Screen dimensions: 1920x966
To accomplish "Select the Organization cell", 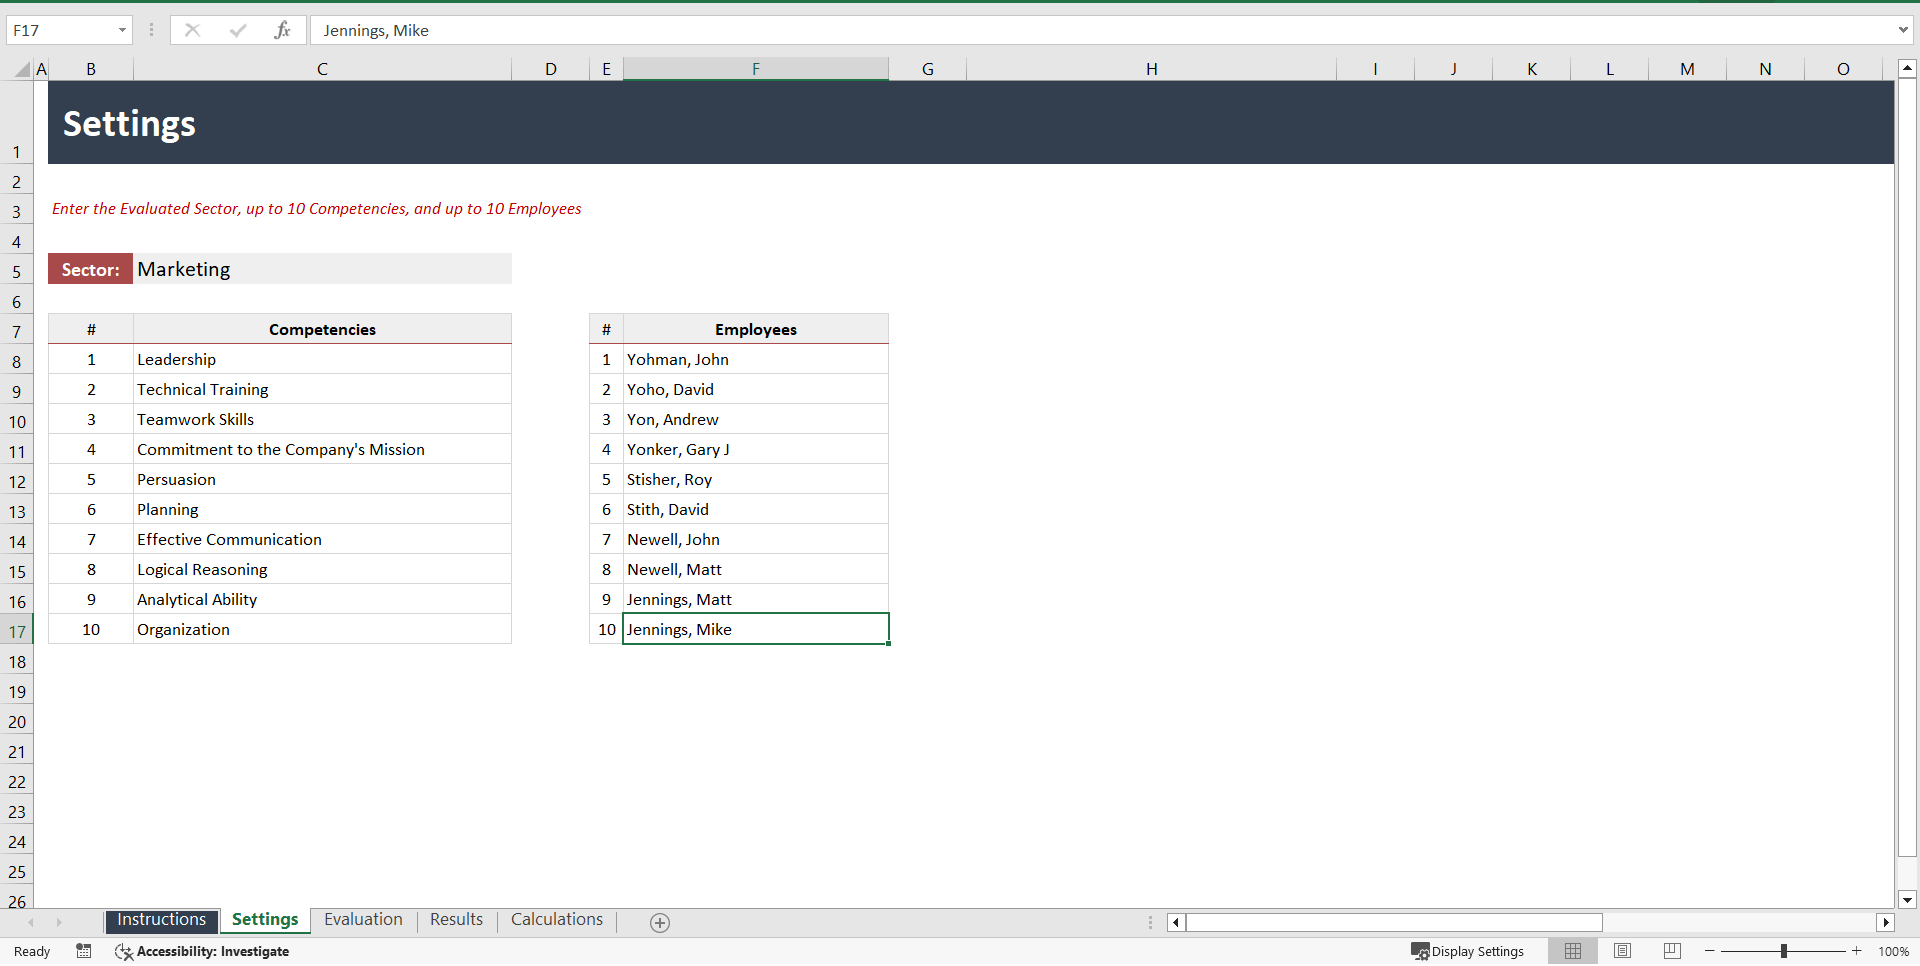I will point(322,629).
